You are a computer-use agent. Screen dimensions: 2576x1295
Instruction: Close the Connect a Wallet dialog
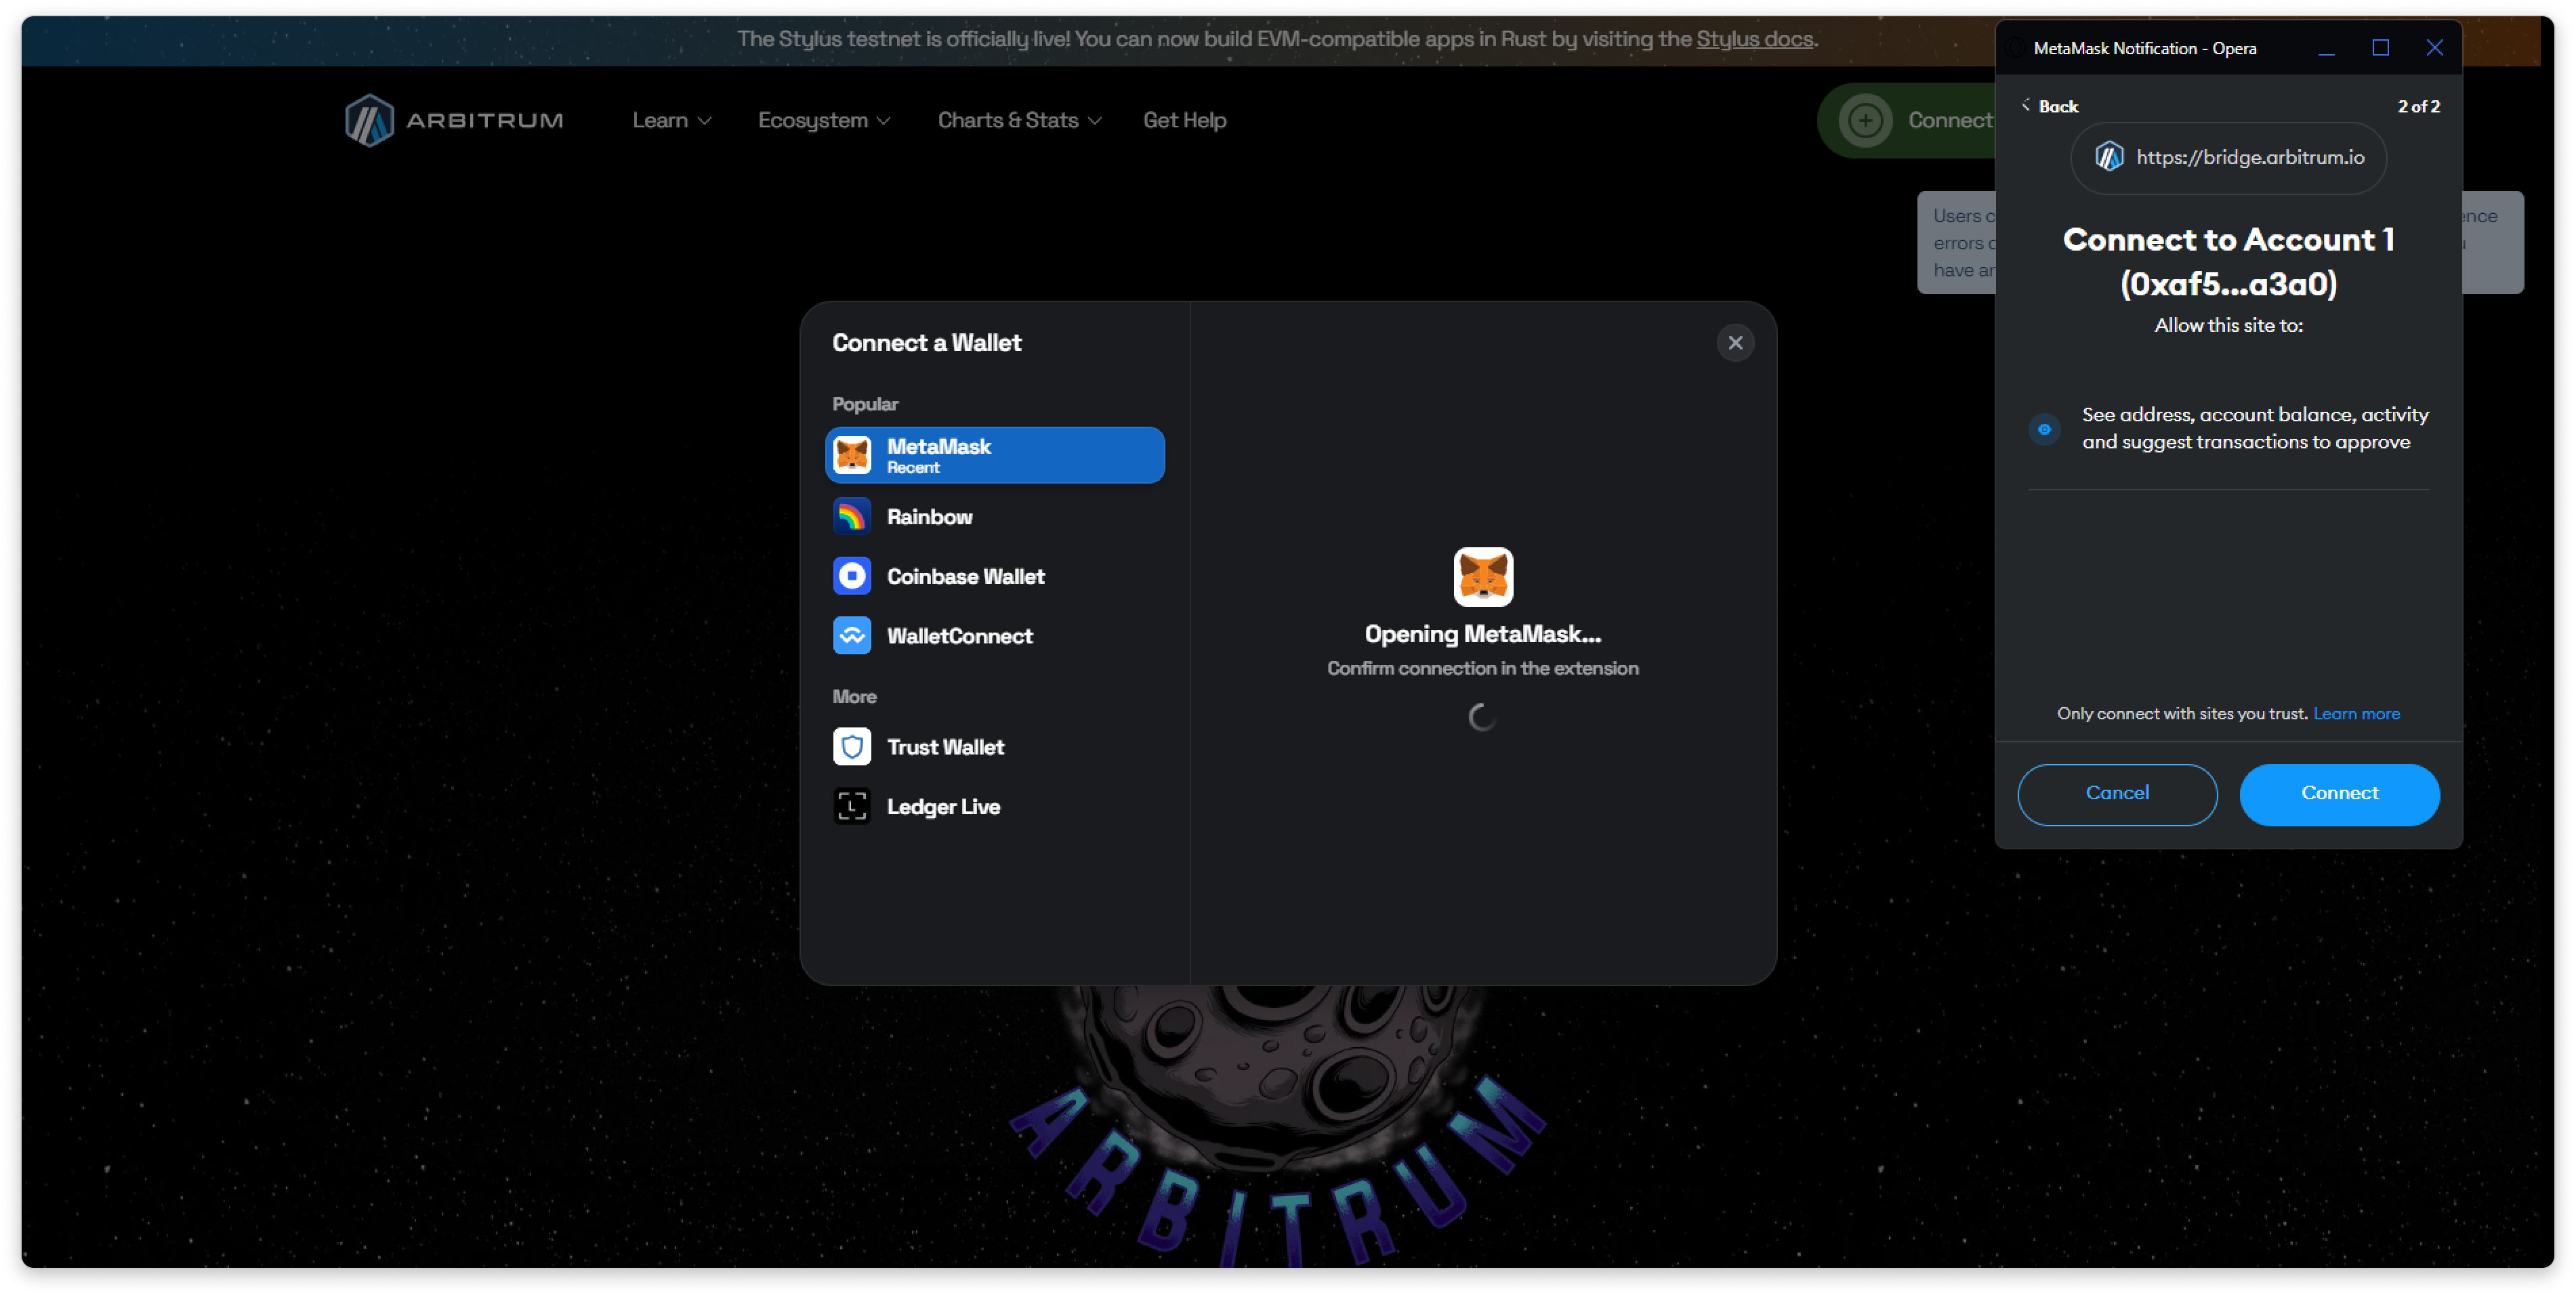[x=1735, y=343]
